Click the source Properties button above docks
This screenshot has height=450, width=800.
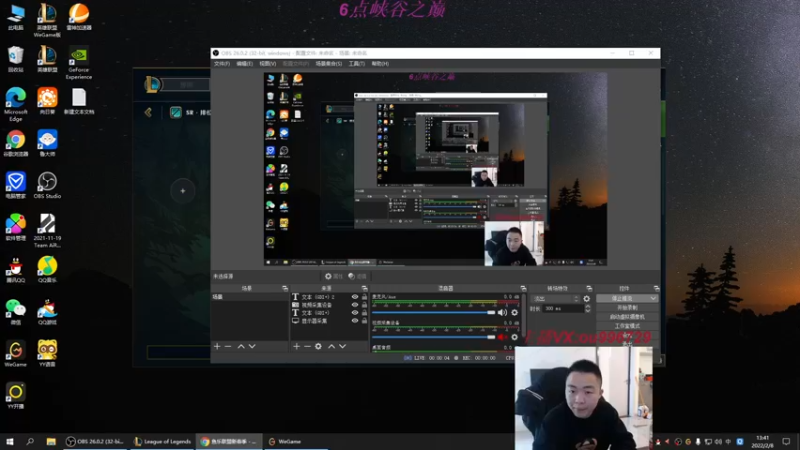[x=334, y=276]
